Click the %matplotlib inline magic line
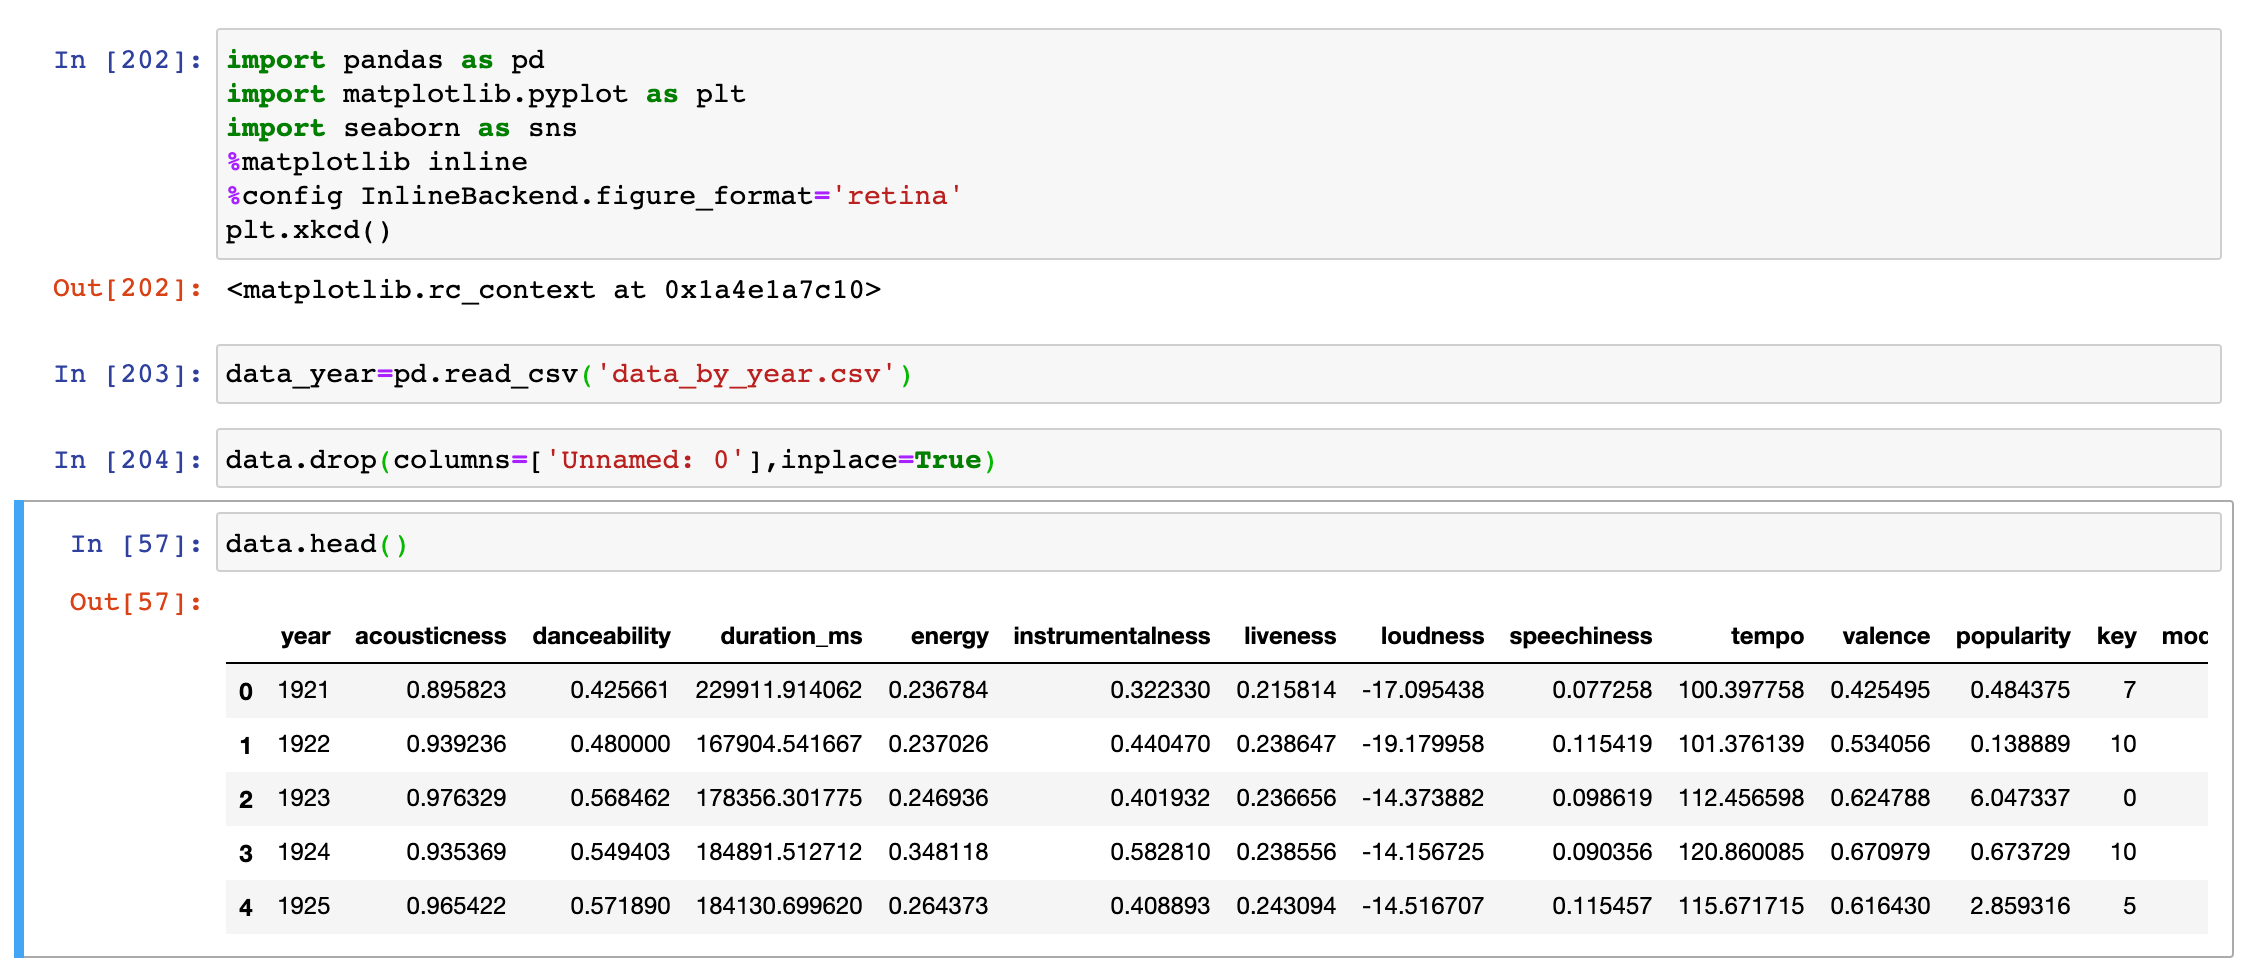Viewport: 2252px width, 970px height. (x=378, y=161)
